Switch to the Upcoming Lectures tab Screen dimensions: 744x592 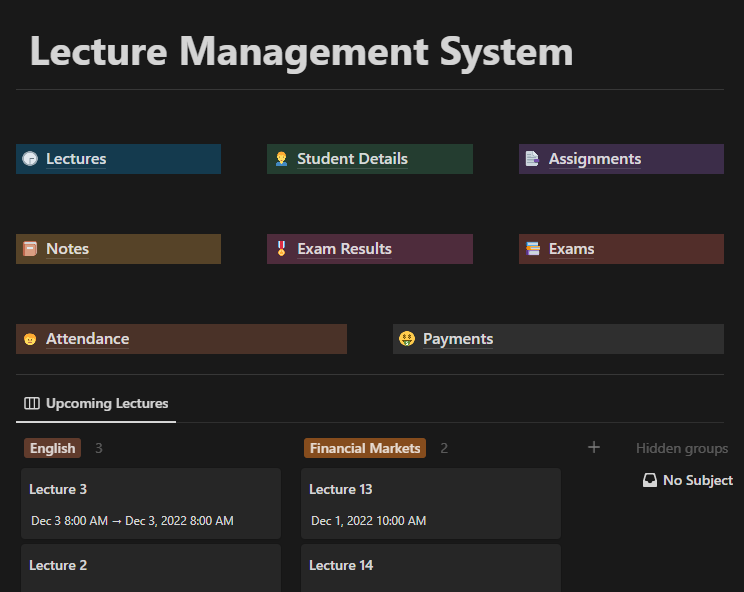click(x=97, y=404)
